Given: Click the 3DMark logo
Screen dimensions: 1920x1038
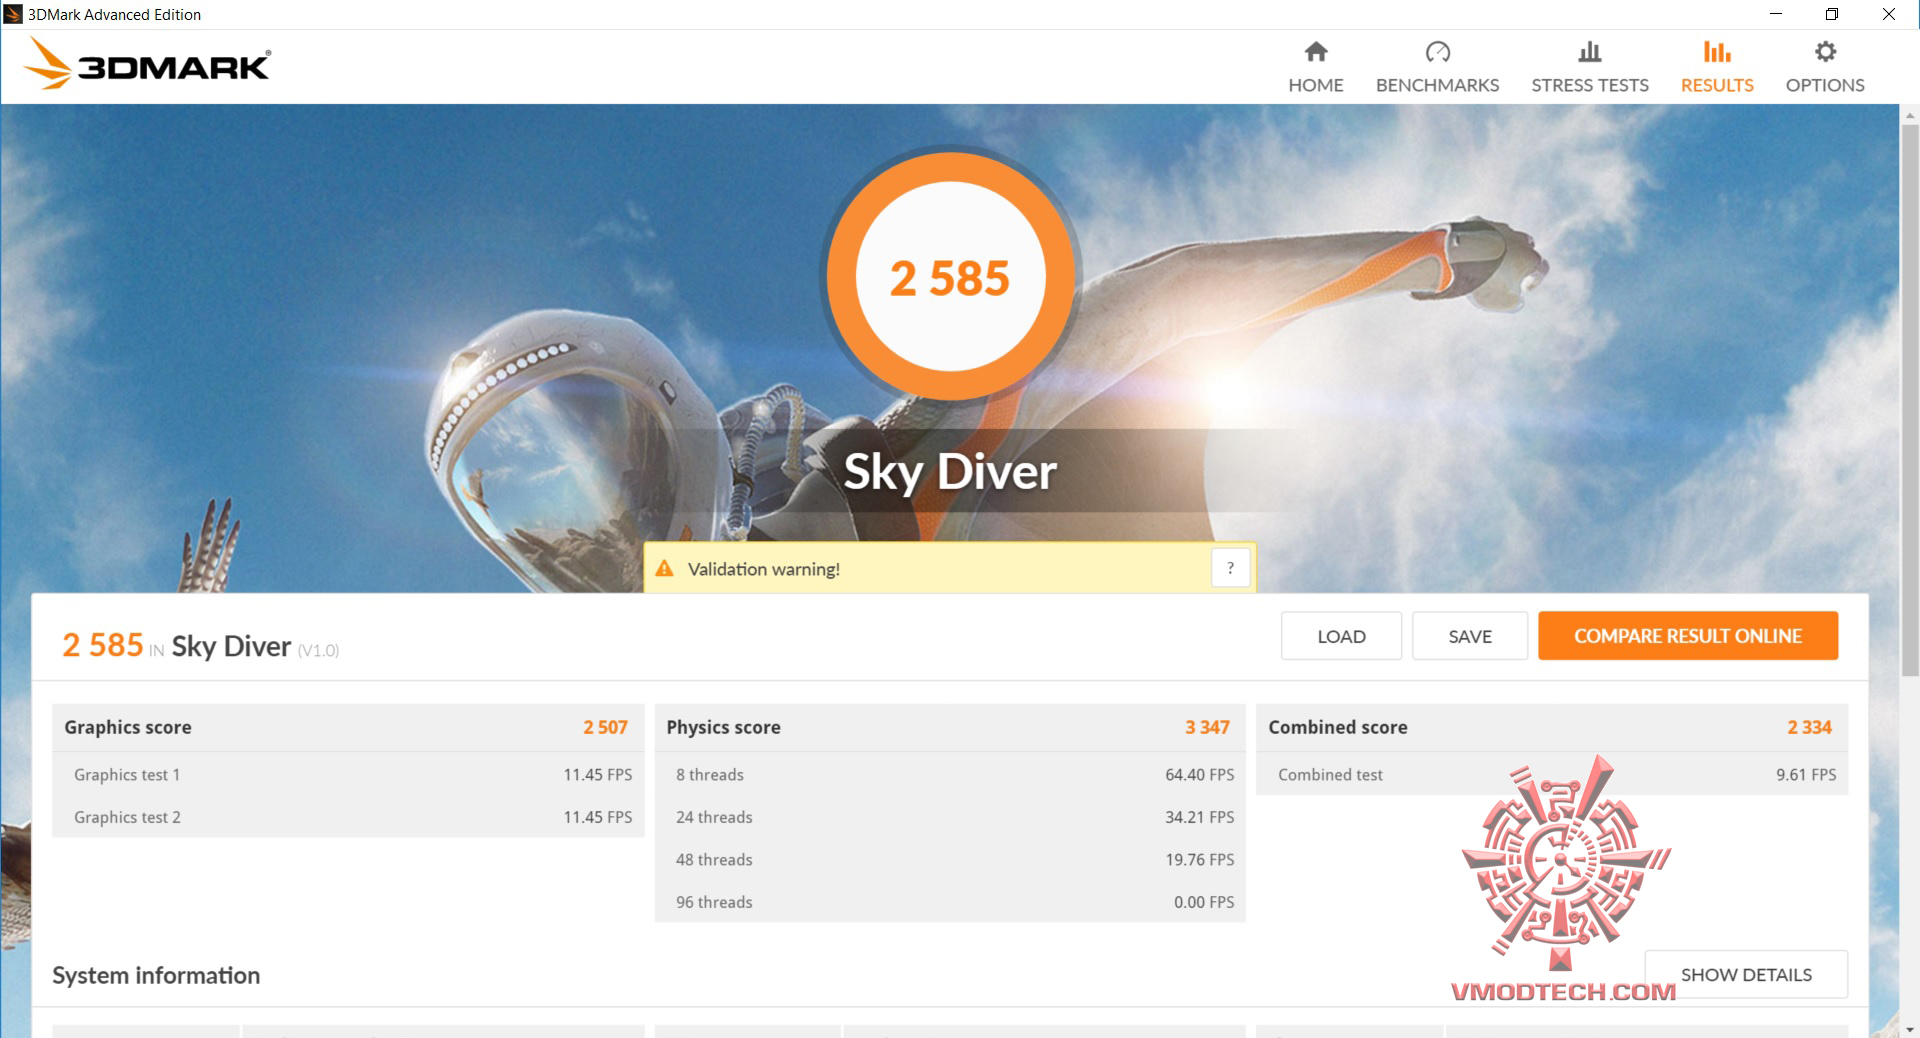Looking at the screenshot, I should click(147, 65).
